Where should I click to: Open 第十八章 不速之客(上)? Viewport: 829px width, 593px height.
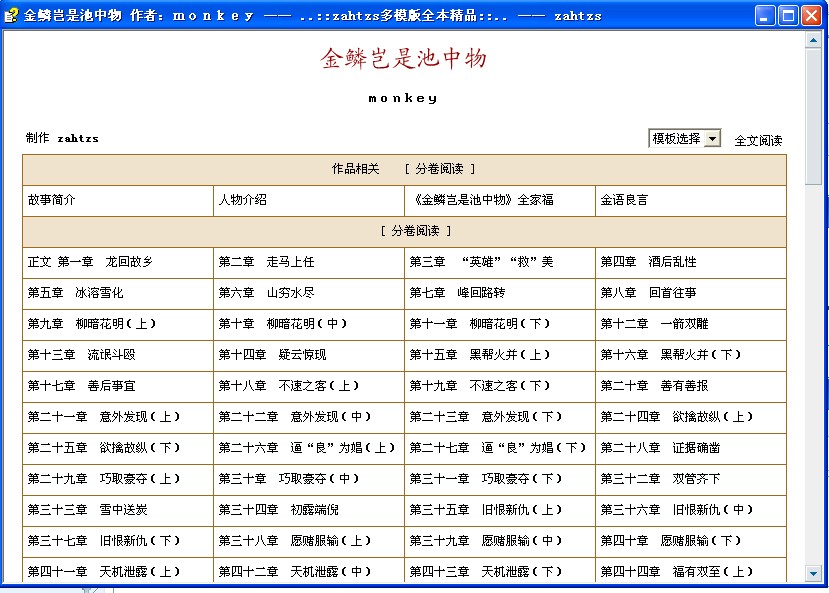289,386
